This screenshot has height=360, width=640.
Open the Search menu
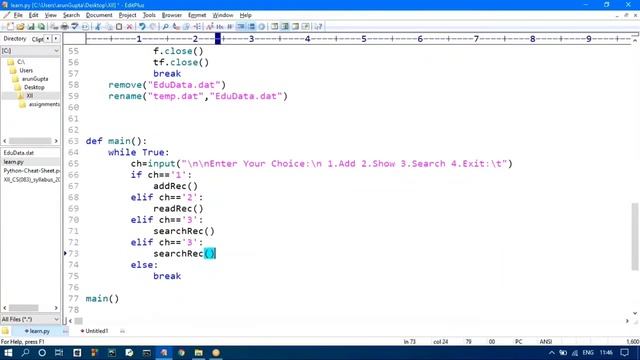pos(71,15)
